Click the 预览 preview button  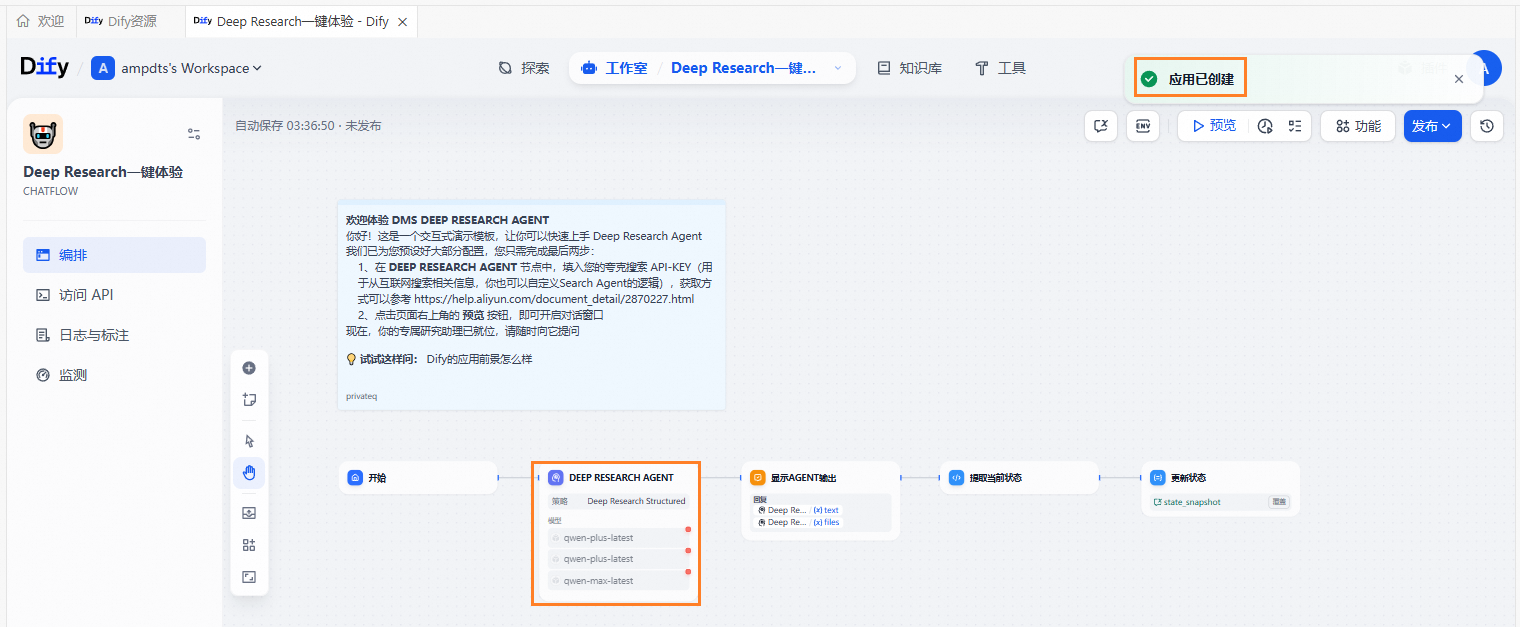(x=1213, y=126)
